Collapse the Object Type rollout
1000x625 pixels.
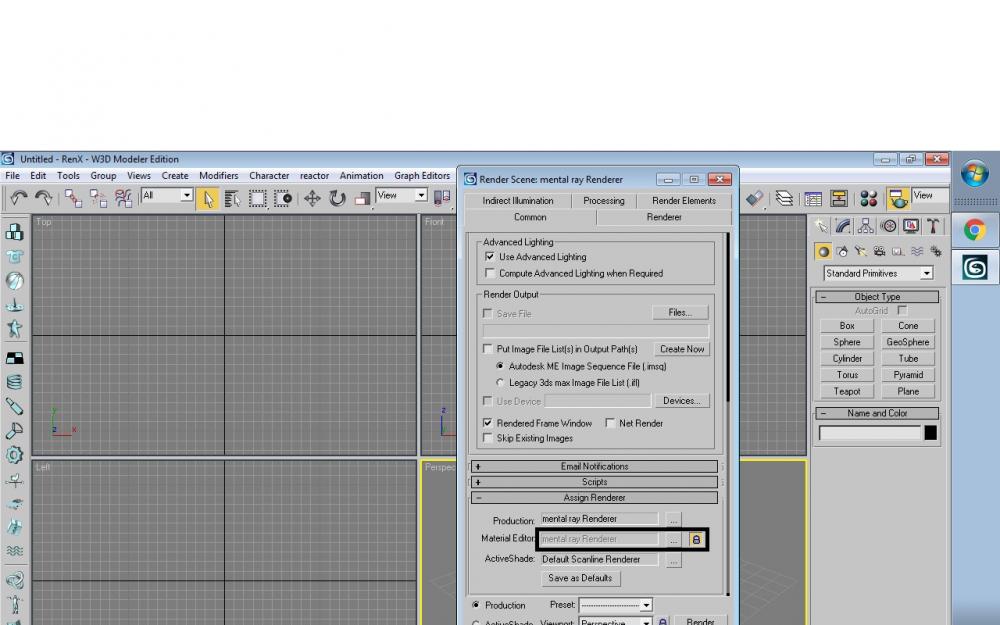pyautogui.click(x=877, y=297)
